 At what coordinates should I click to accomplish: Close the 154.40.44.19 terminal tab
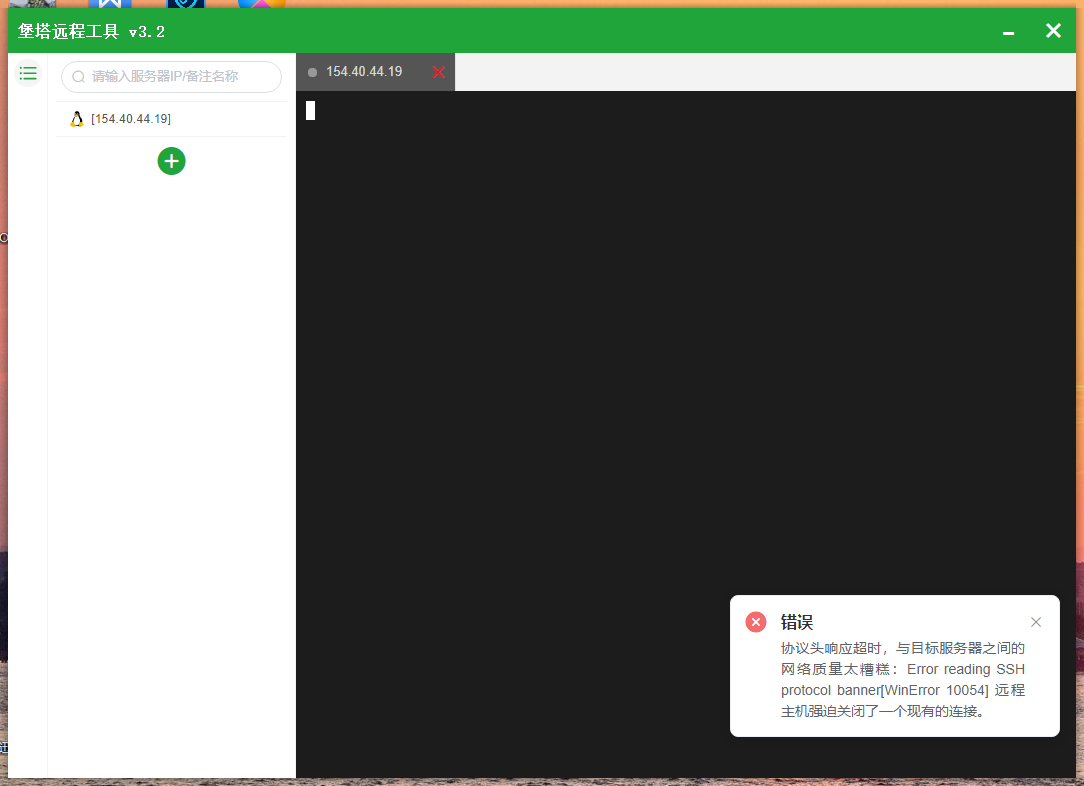[438, 72]
